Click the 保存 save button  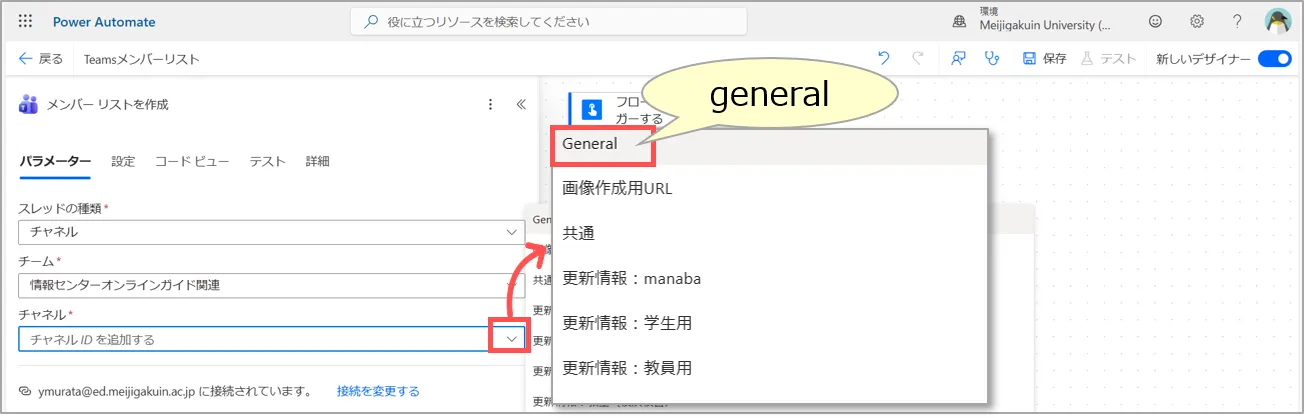[x=1044, y=59]
